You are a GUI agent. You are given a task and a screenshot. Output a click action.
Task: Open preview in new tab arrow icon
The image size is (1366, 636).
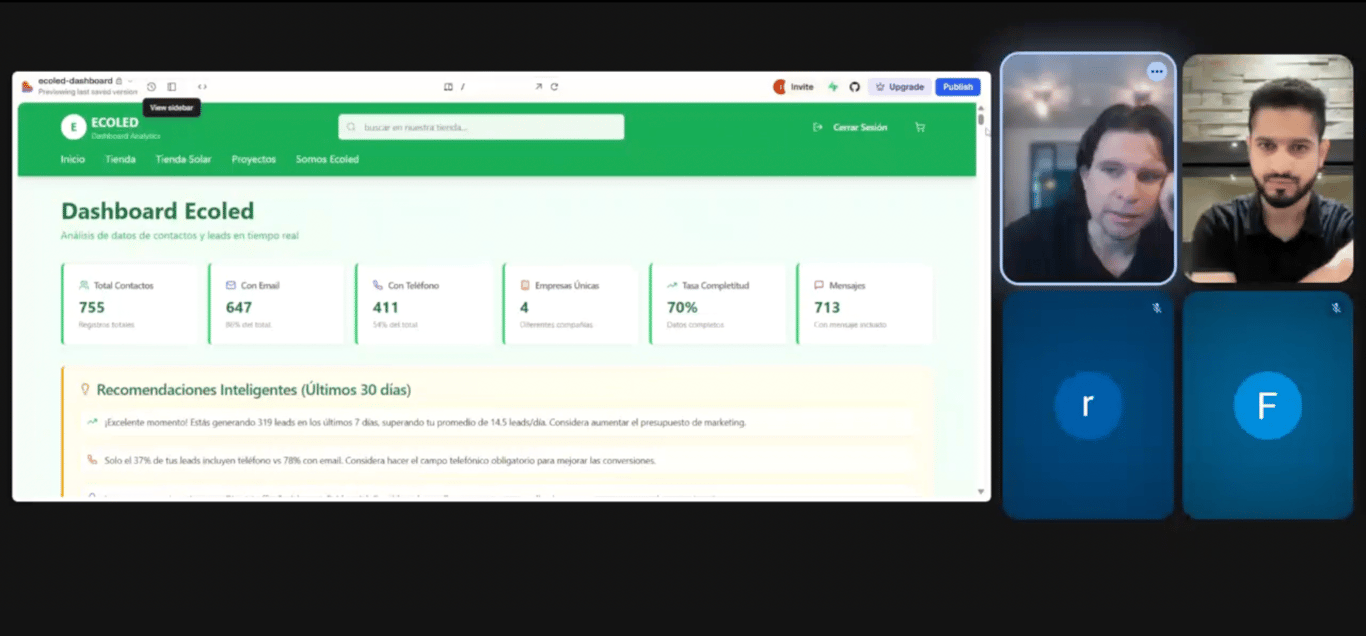pyautogui.click(x=538, y=87)
